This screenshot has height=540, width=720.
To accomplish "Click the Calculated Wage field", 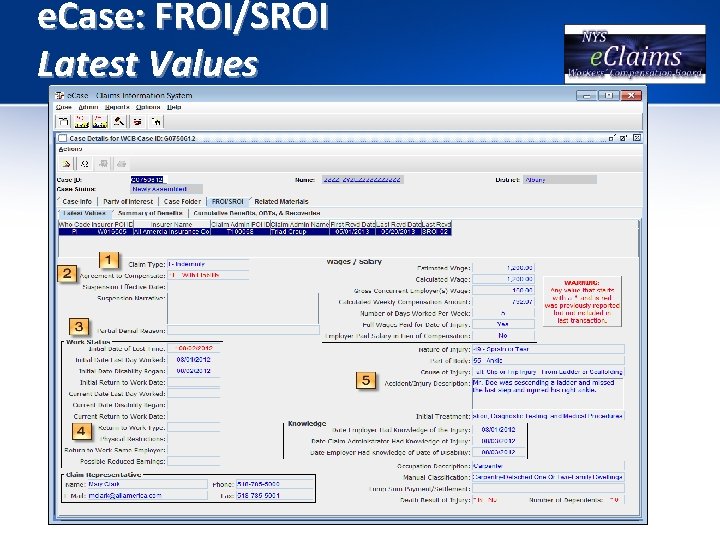I will [503, 279].
